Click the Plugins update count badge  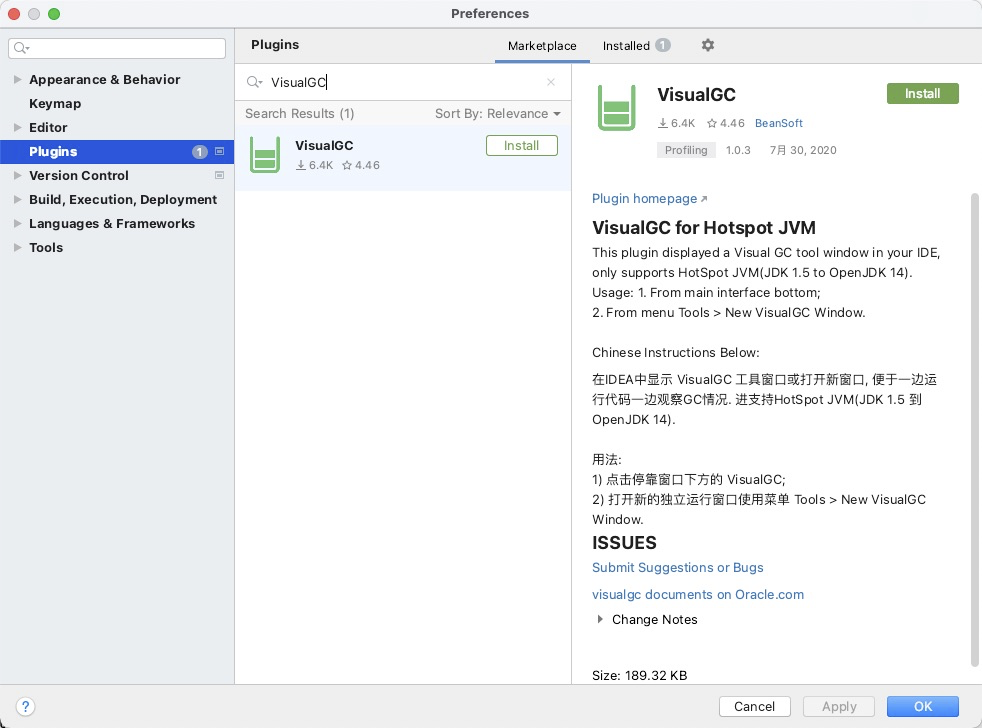click(199, 152)
